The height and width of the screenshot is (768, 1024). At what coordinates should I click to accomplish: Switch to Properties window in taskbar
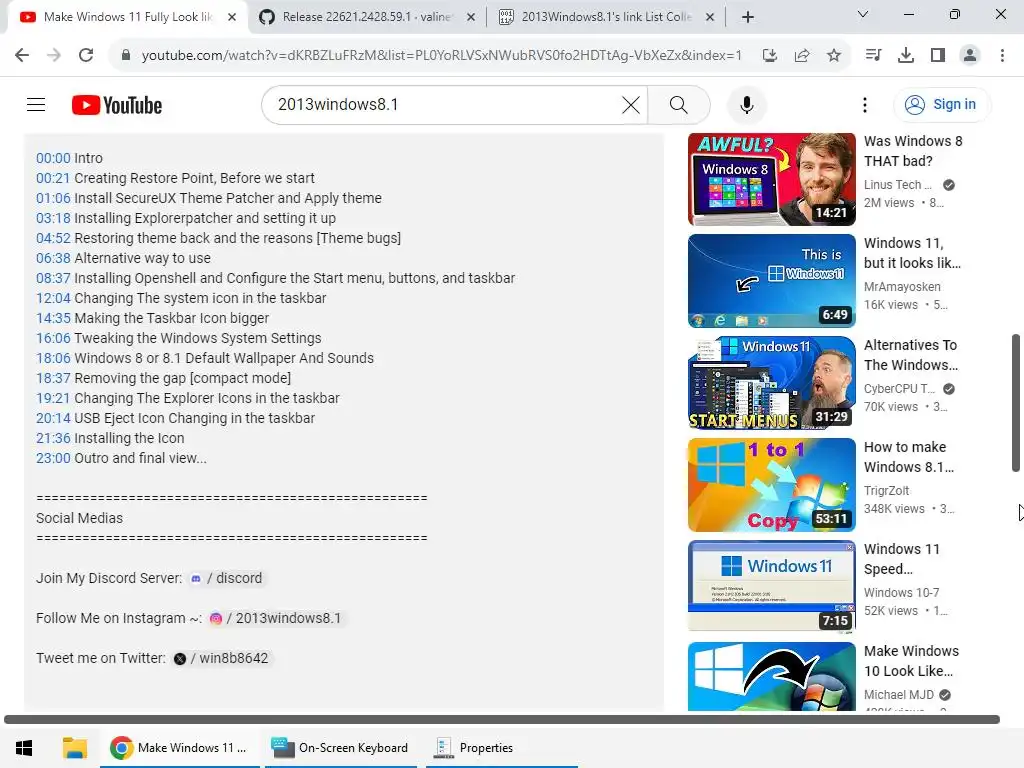(x=502, y=748)
